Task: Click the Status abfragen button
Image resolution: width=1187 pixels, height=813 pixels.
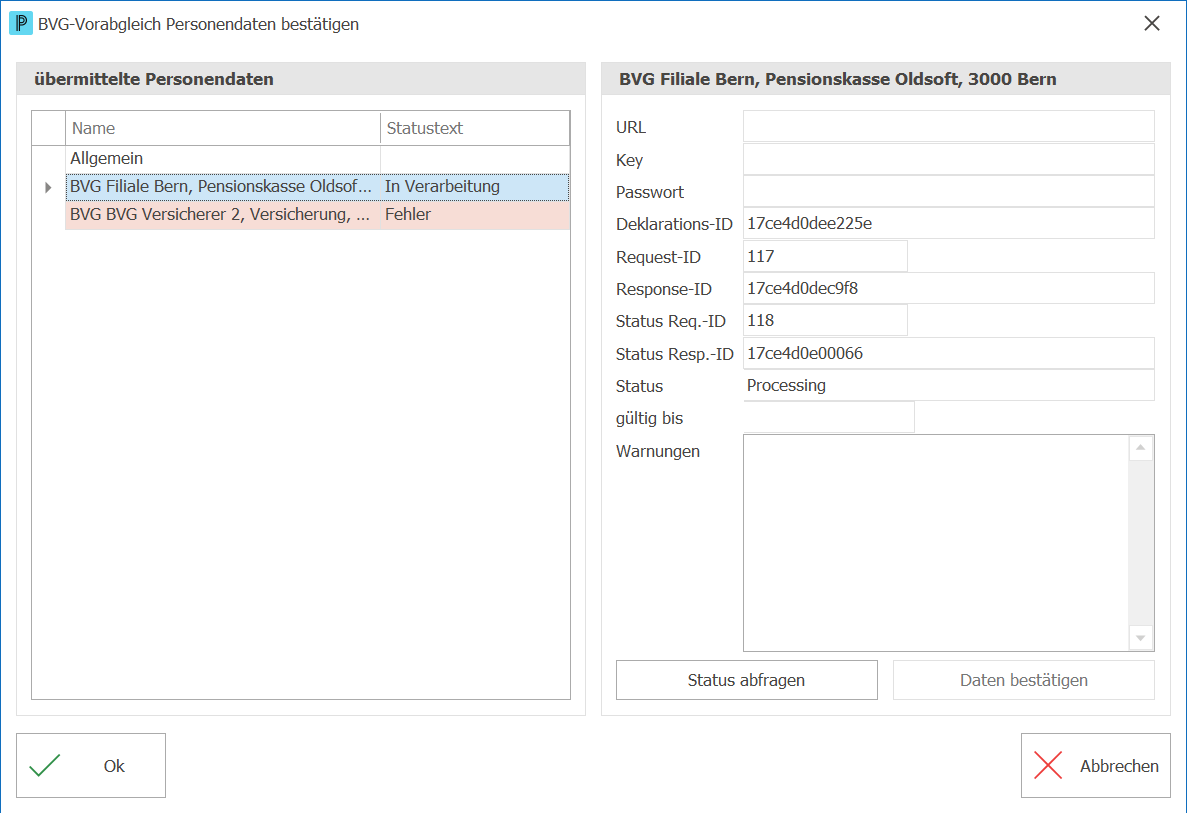Action: [746, 680]
